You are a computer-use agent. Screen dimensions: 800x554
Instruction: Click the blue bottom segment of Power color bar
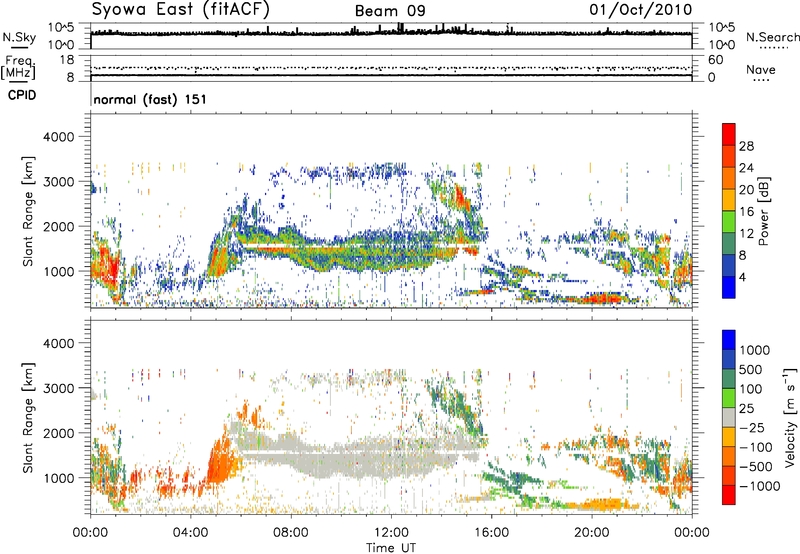[729, 287]
